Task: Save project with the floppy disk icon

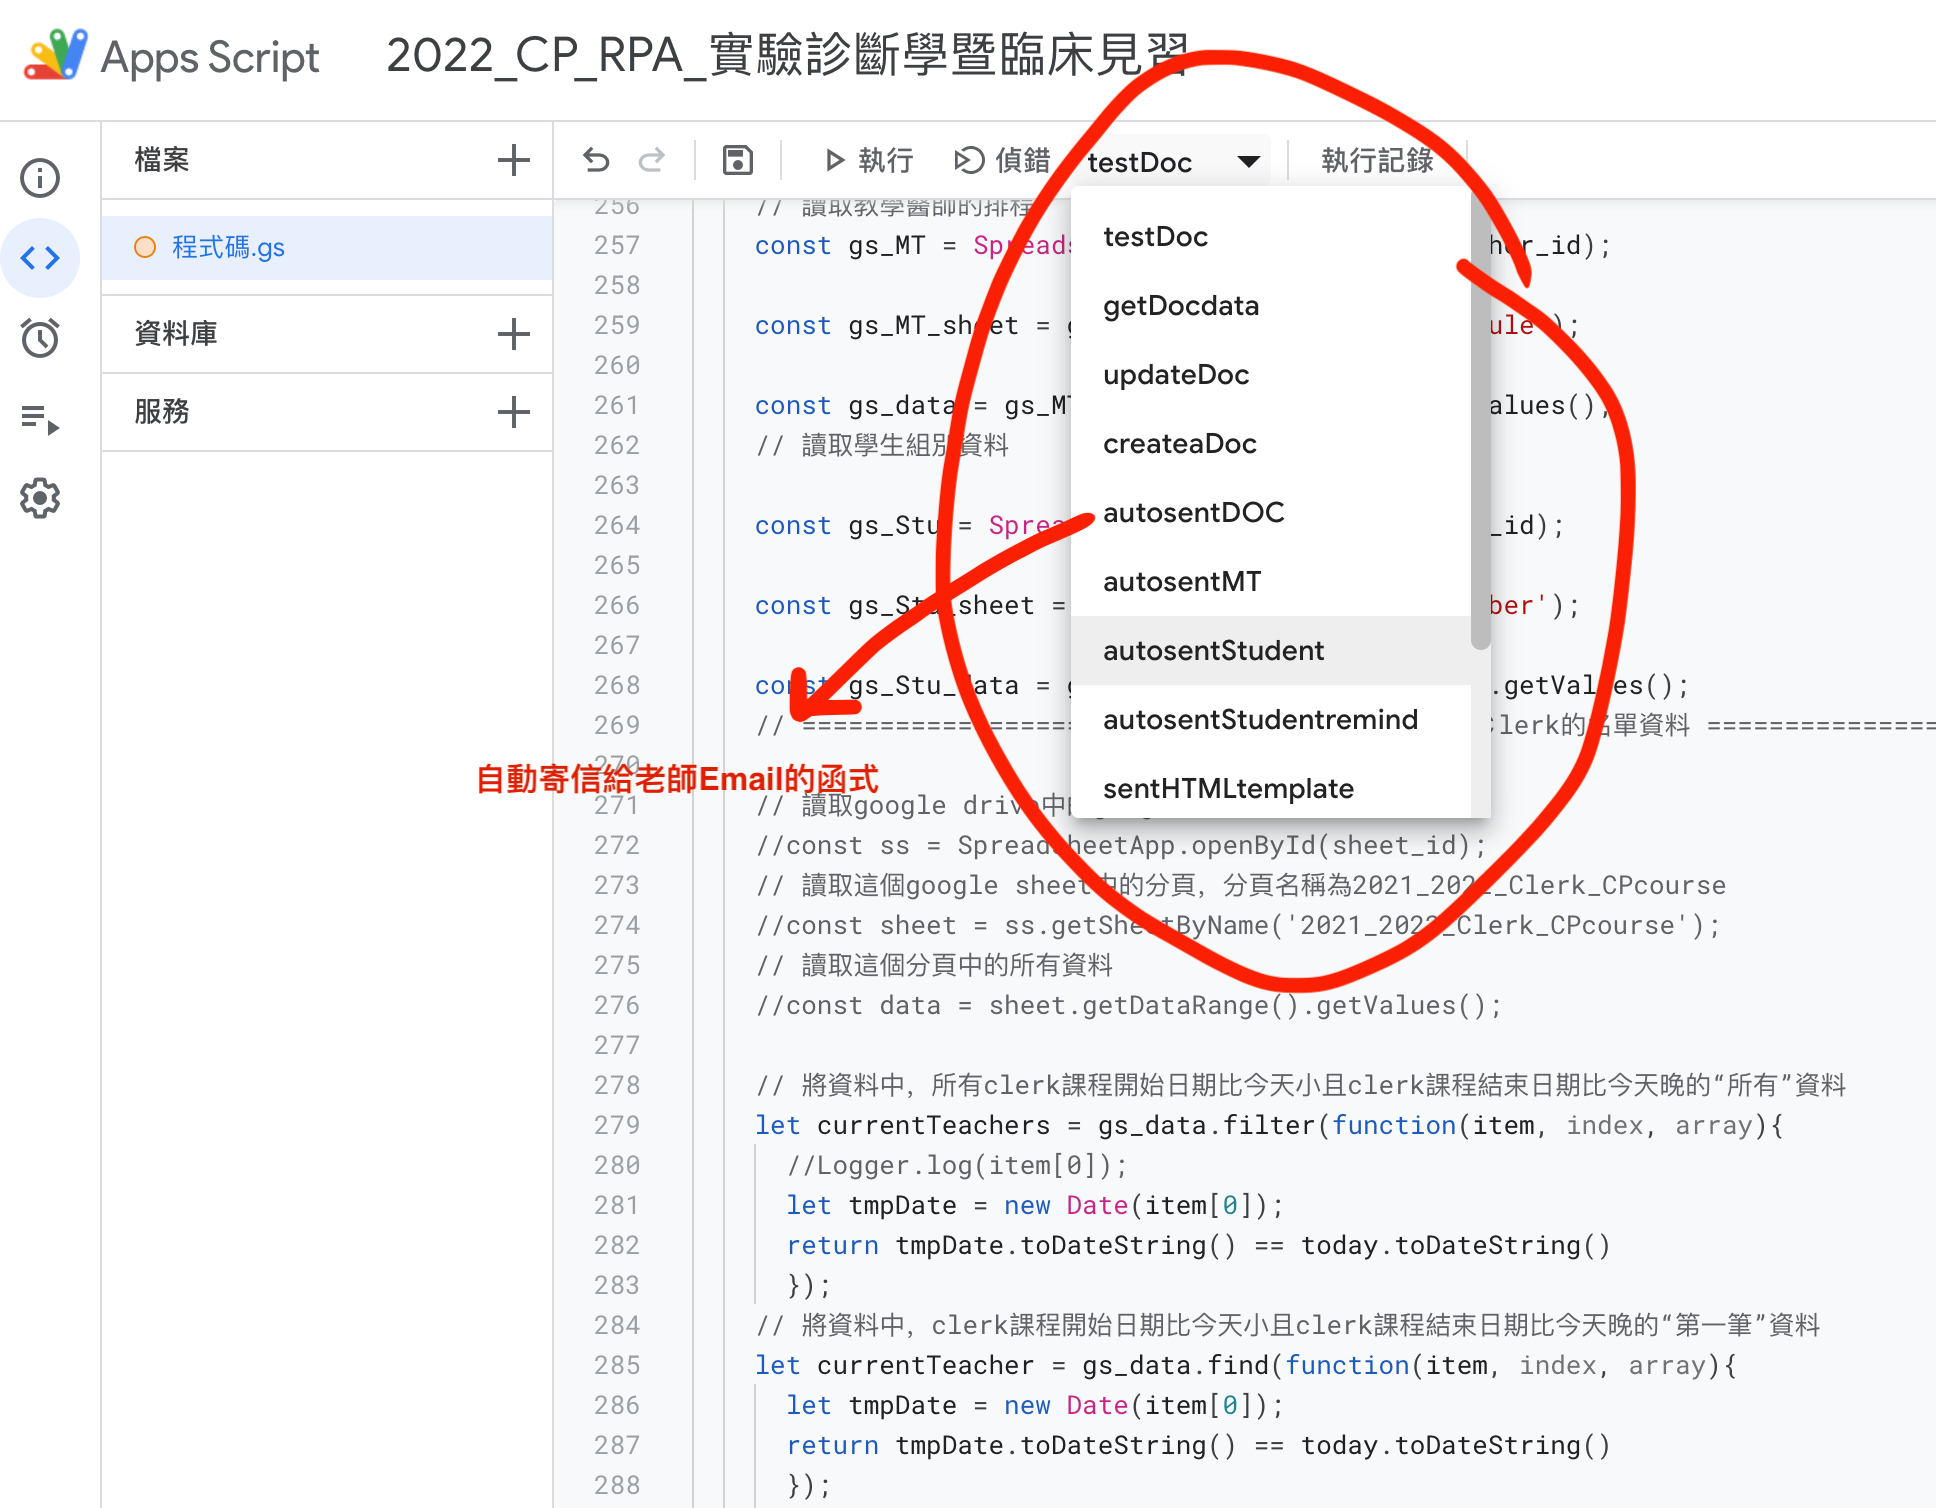Action: [737, 160]
